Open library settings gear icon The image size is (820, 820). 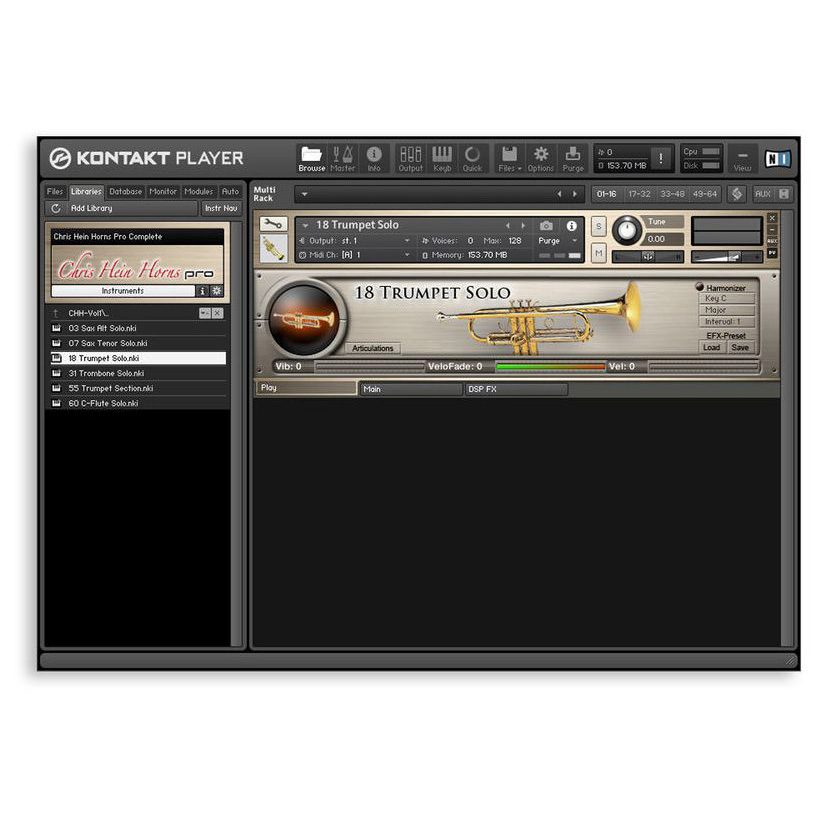tap(217, 291)
